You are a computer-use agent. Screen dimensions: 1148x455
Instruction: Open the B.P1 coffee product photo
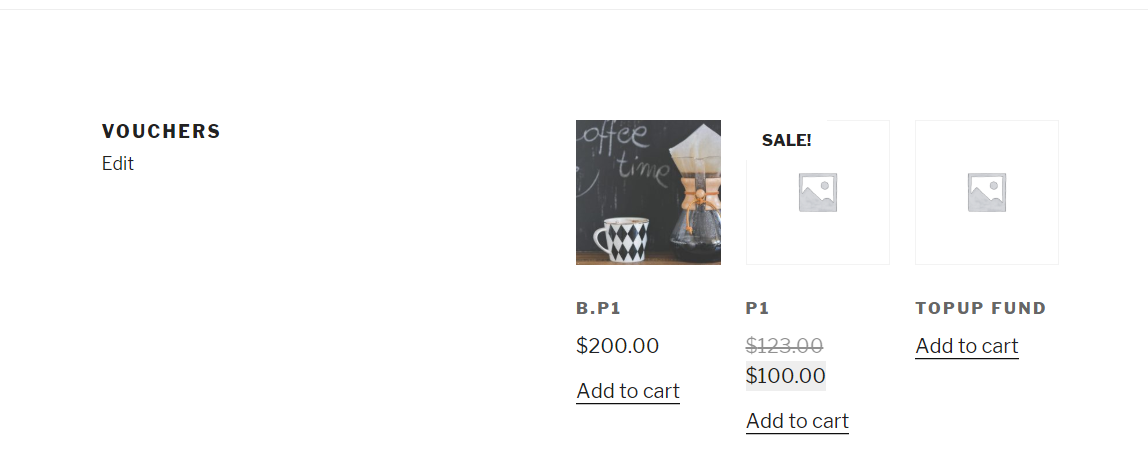(x=648, y=192)
